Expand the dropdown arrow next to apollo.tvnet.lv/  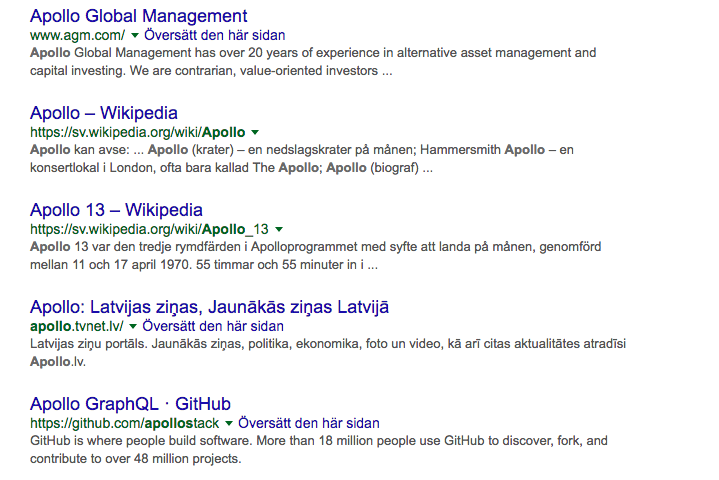point(133,326)
